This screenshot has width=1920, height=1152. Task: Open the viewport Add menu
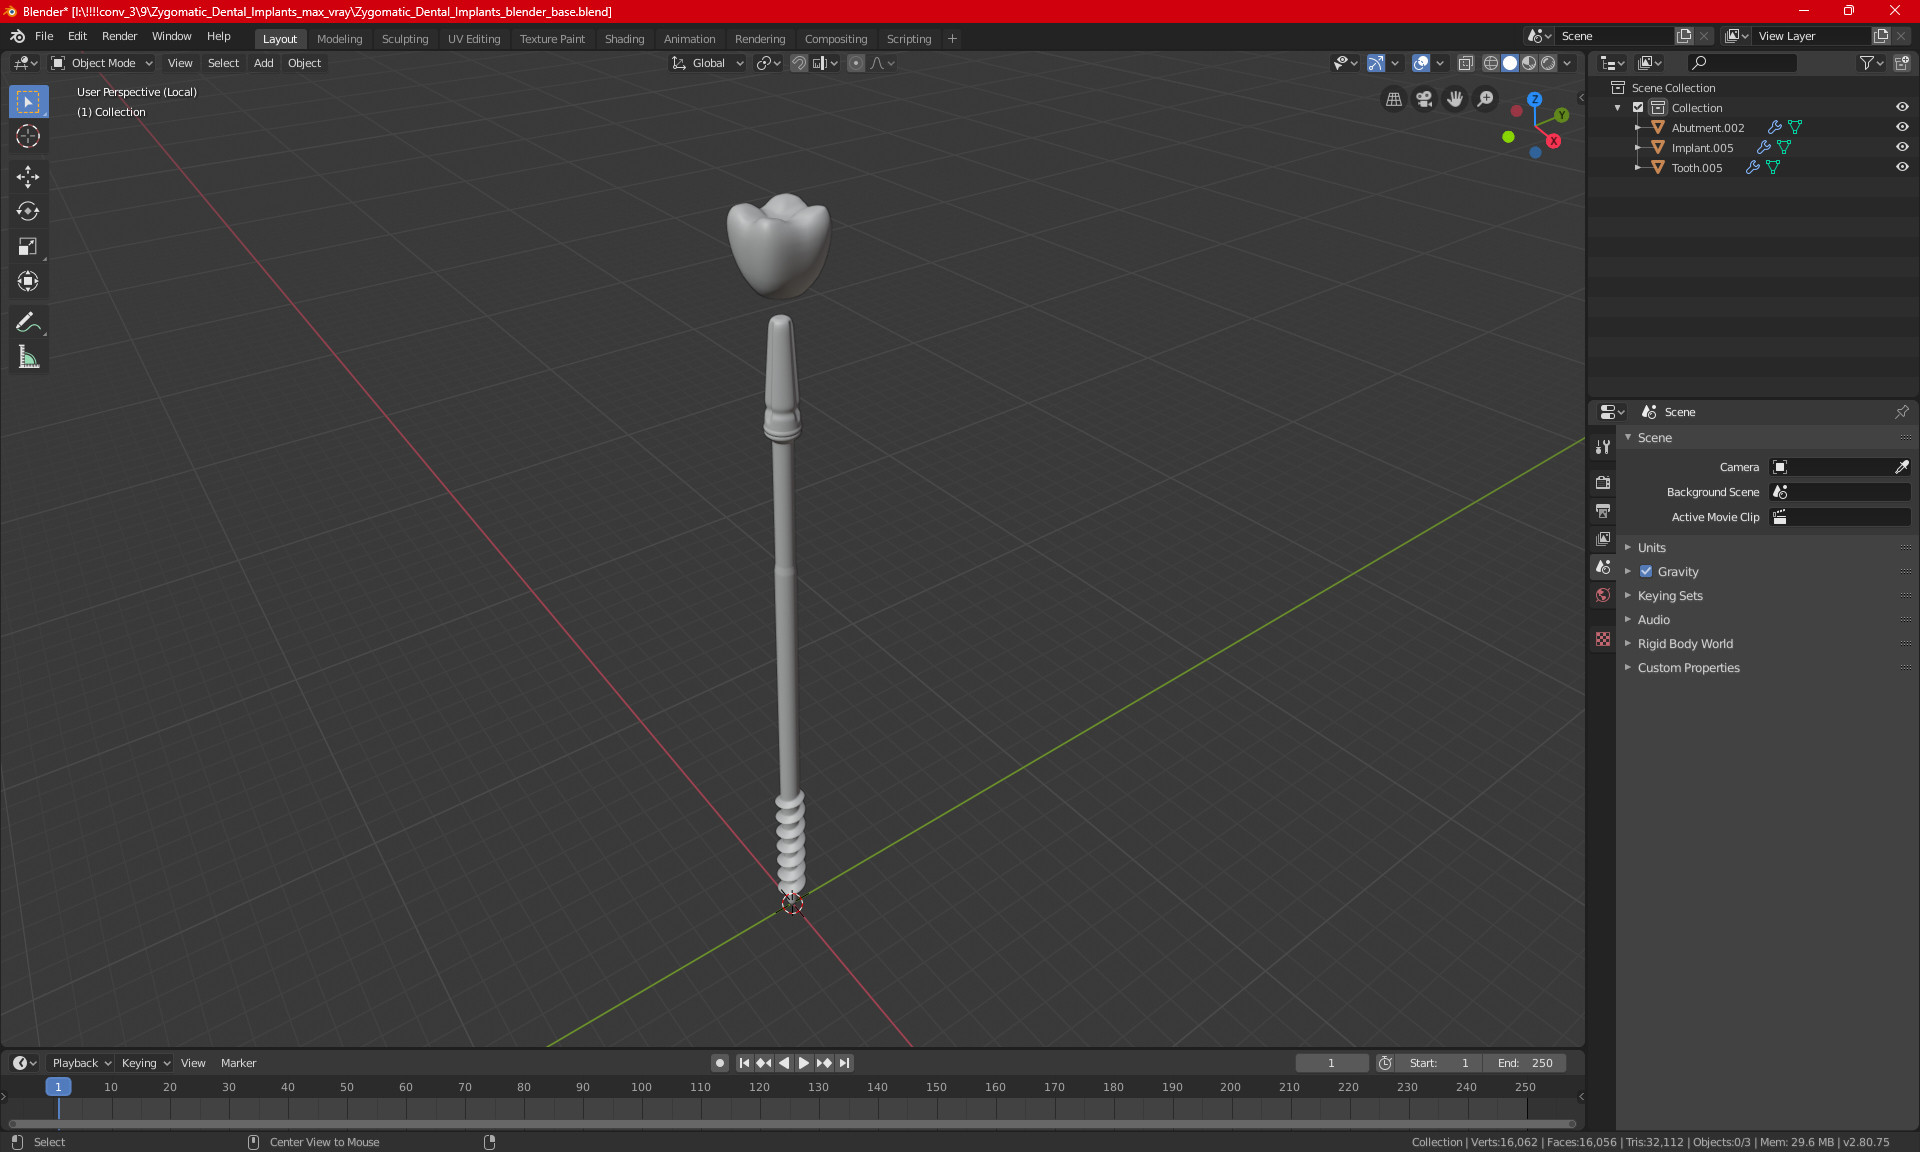tap(263, 63)
